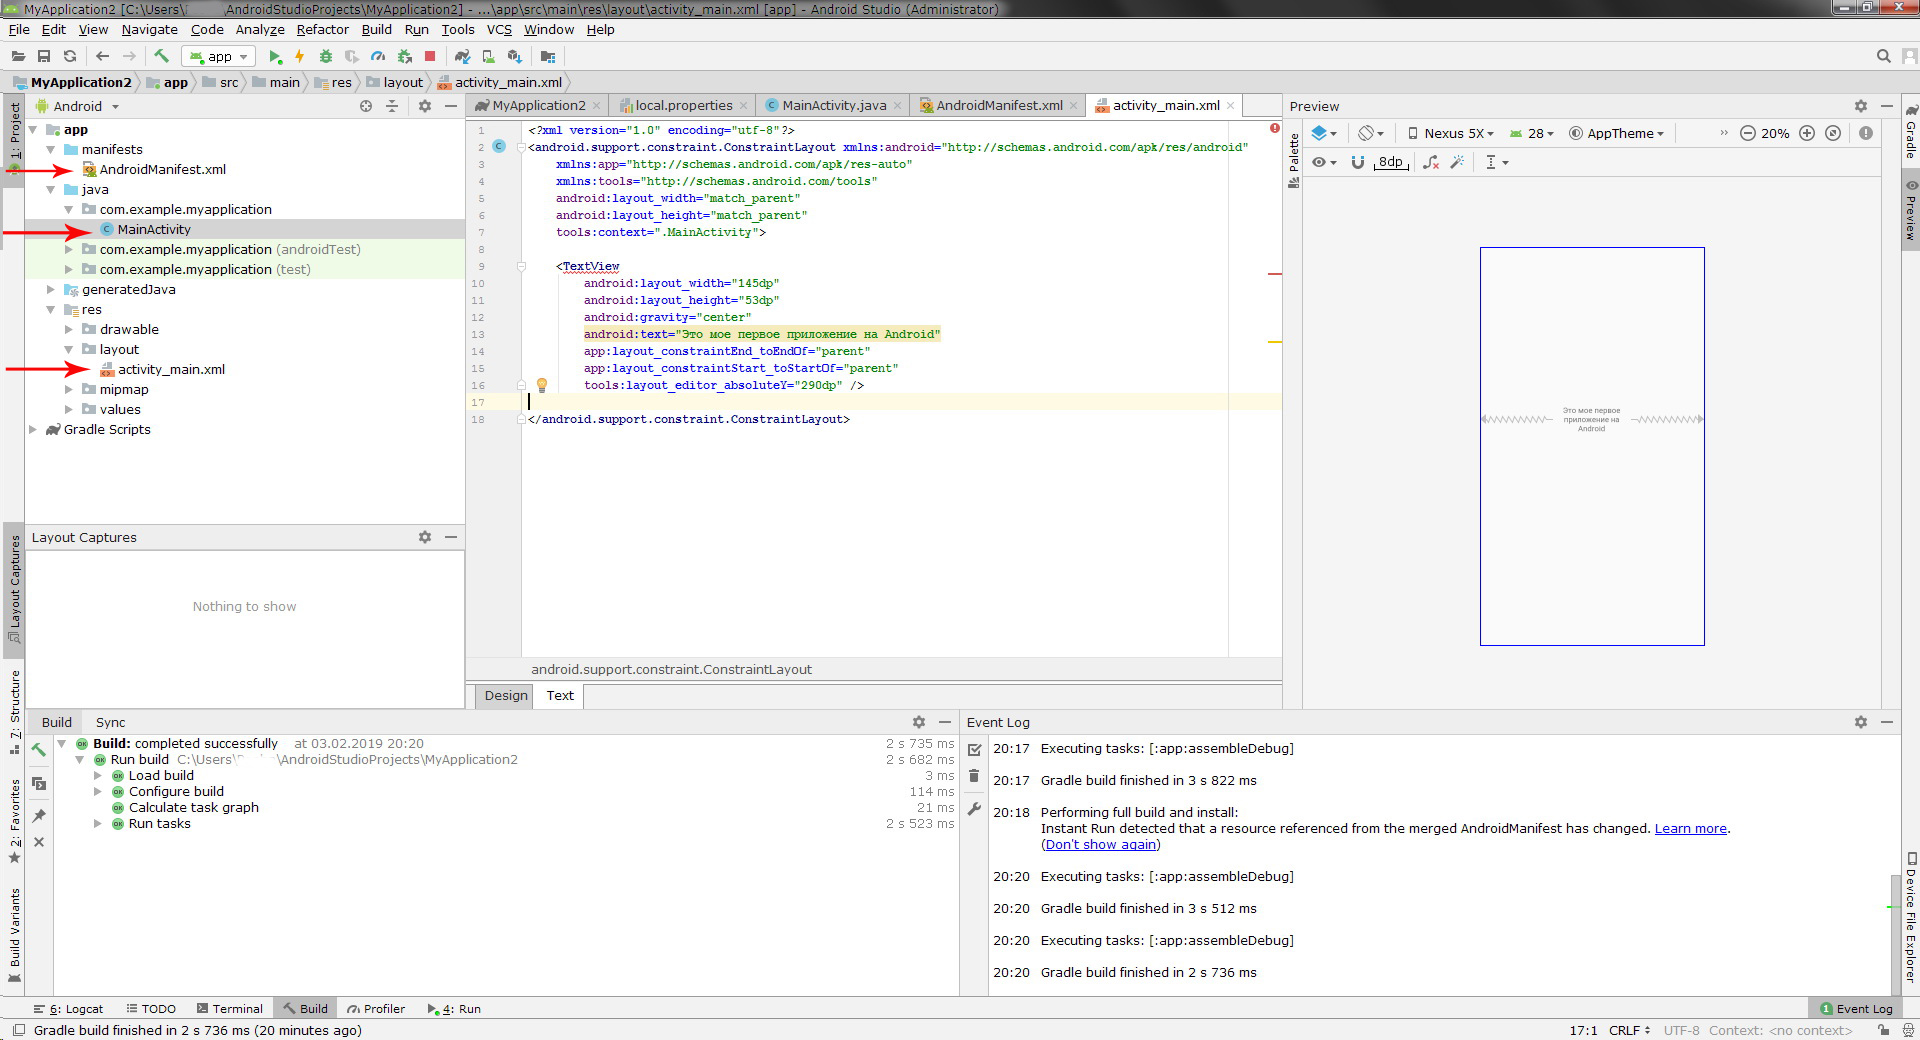Open the Profiler tool window button
This screenshot has width=1920, height=1040.
pos(376,1008)
